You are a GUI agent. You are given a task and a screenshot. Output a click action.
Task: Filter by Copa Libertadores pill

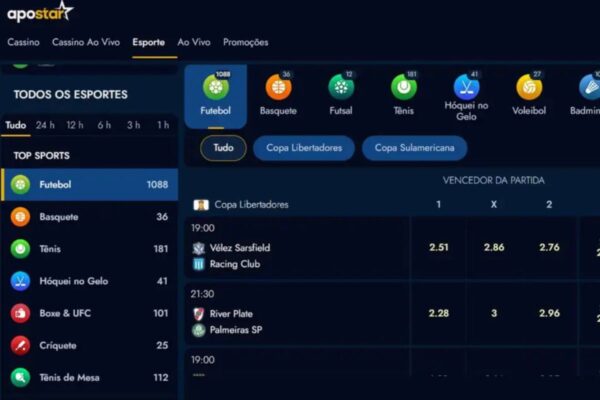coord(304,148)
